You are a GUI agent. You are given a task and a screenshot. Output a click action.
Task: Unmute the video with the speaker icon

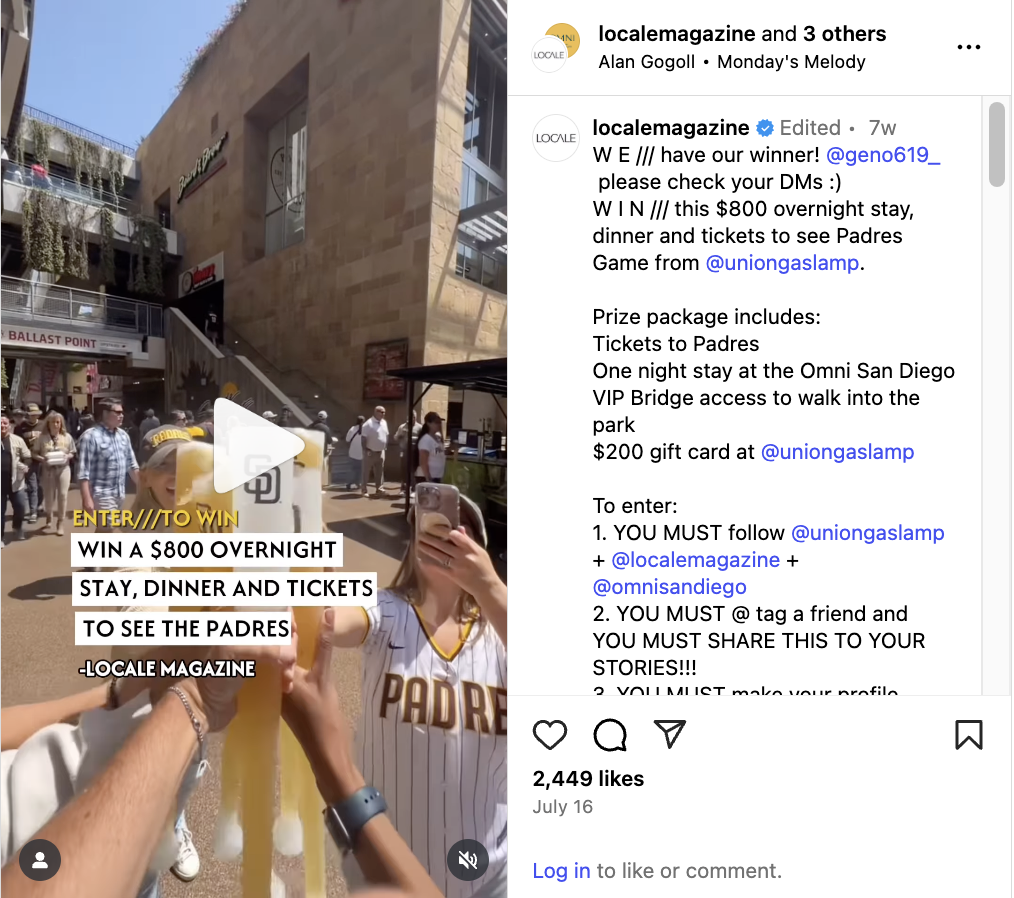tap(468, 860)
